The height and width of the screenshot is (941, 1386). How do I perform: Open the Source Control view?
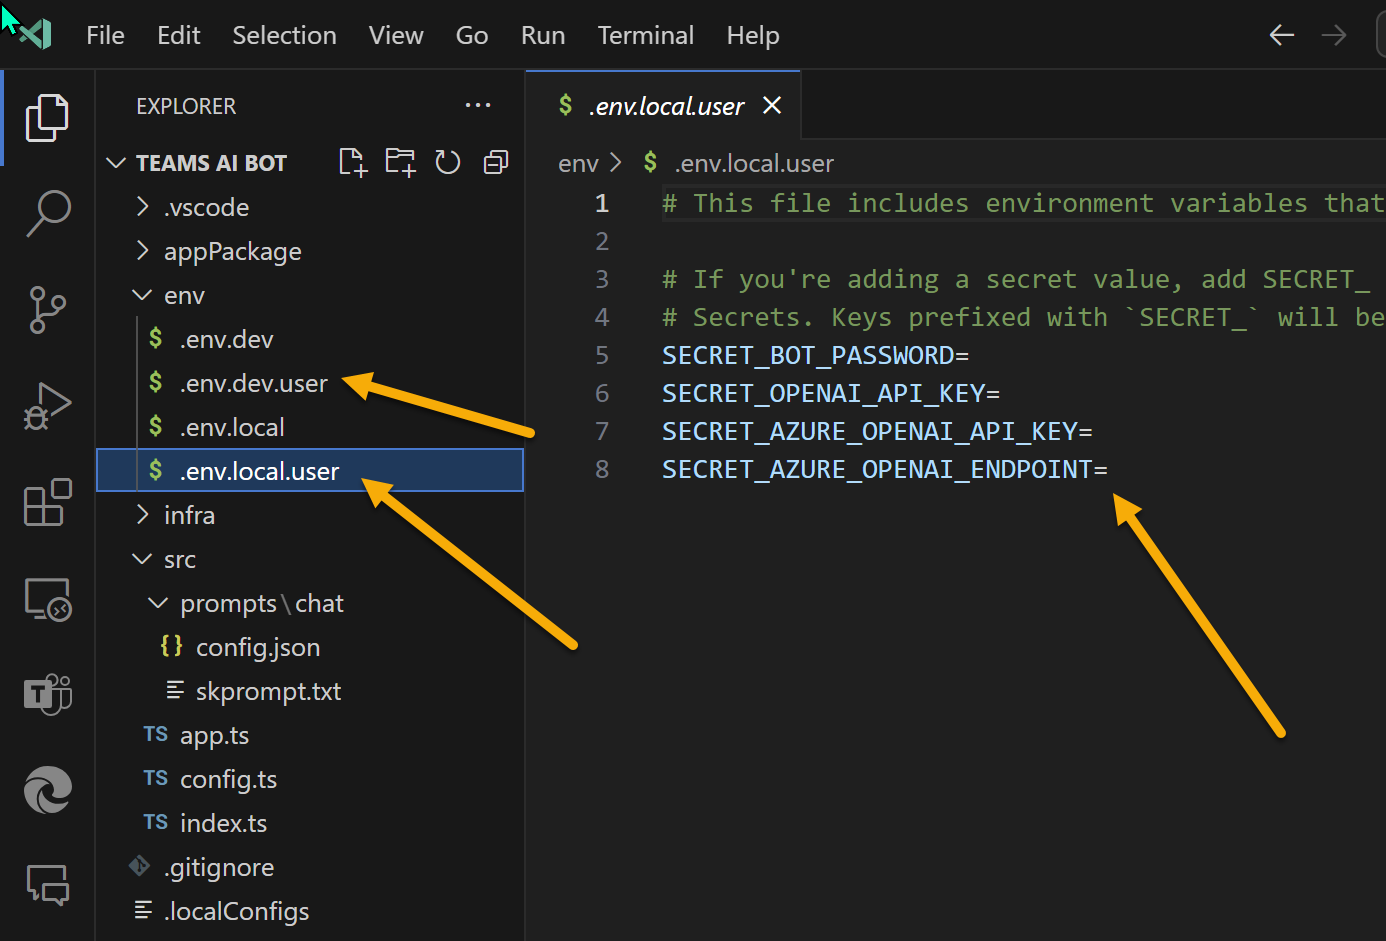pos(47,310)
